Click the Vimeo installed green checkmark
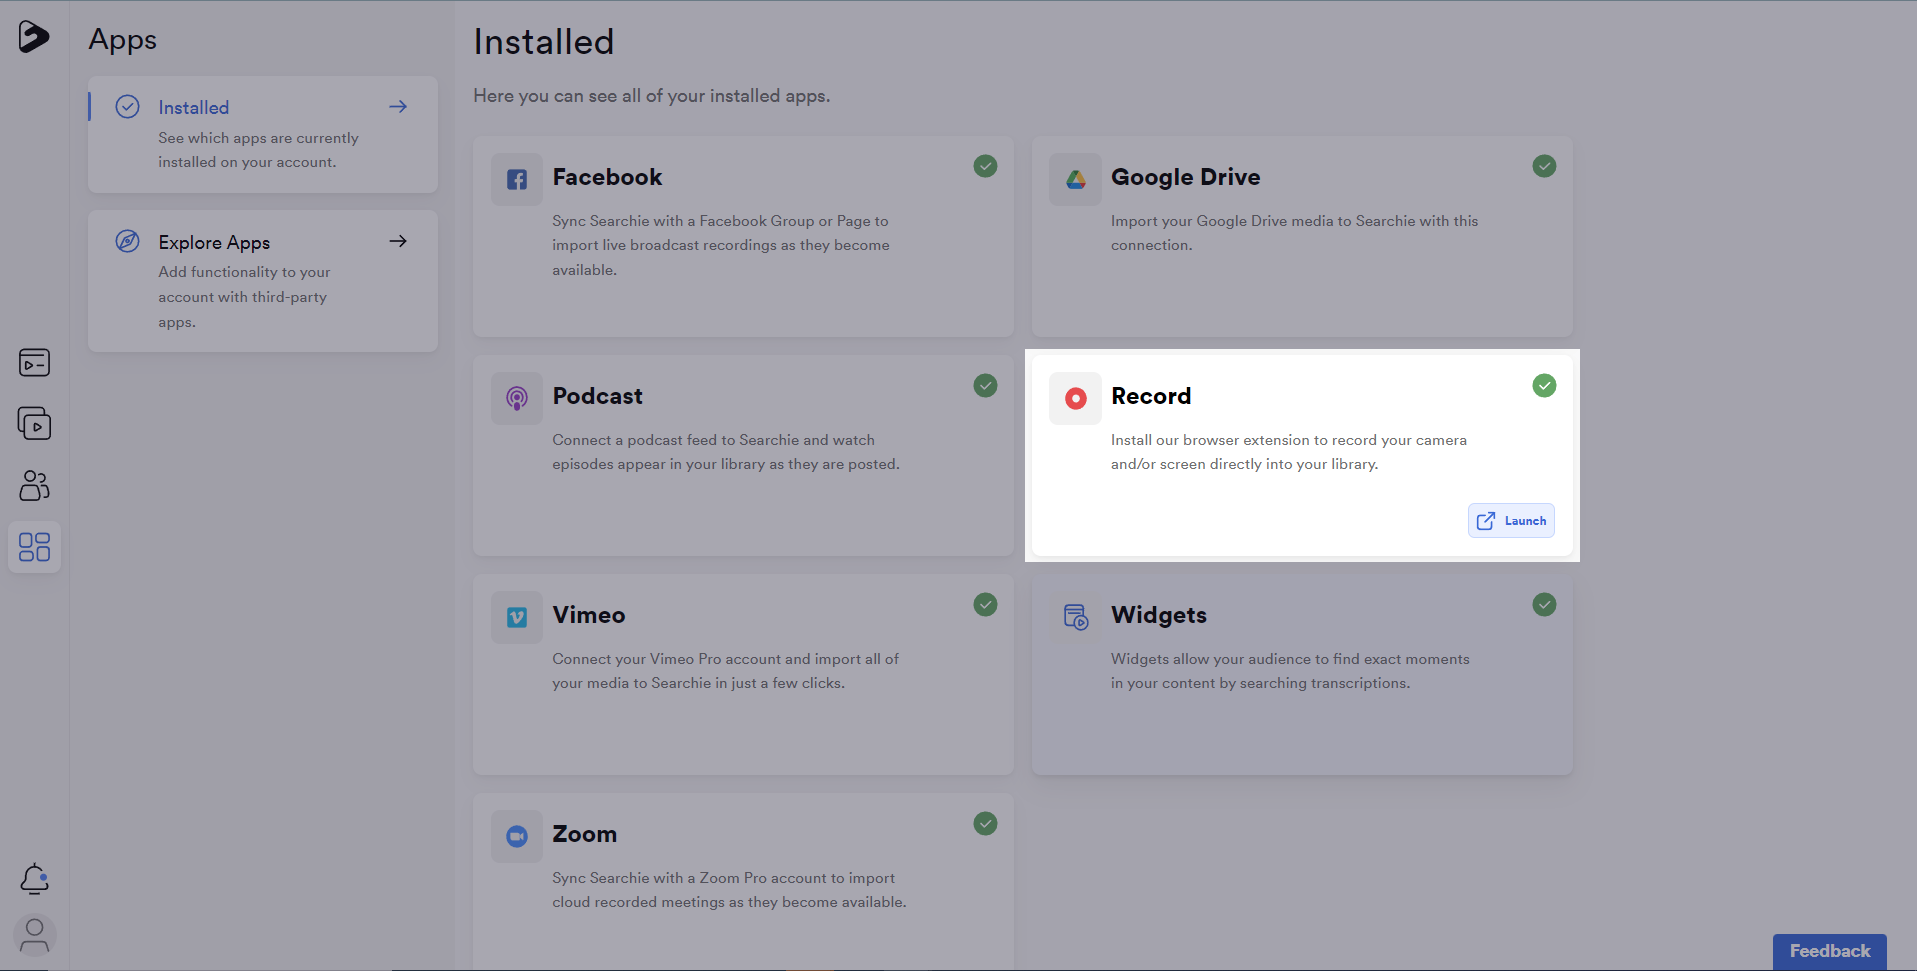 tap(985, 604)
